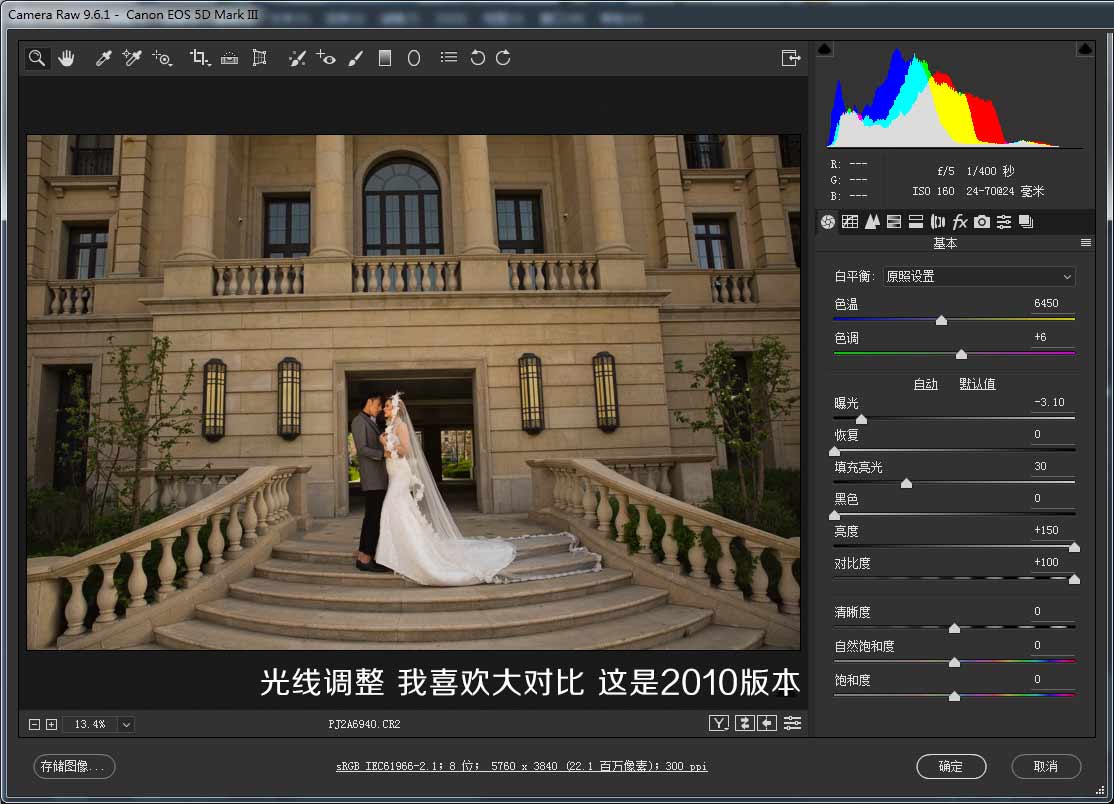The image size is (1114, 804).
Task: Toggle shadow clipping warning on the histogram
Action: point(826,47)
